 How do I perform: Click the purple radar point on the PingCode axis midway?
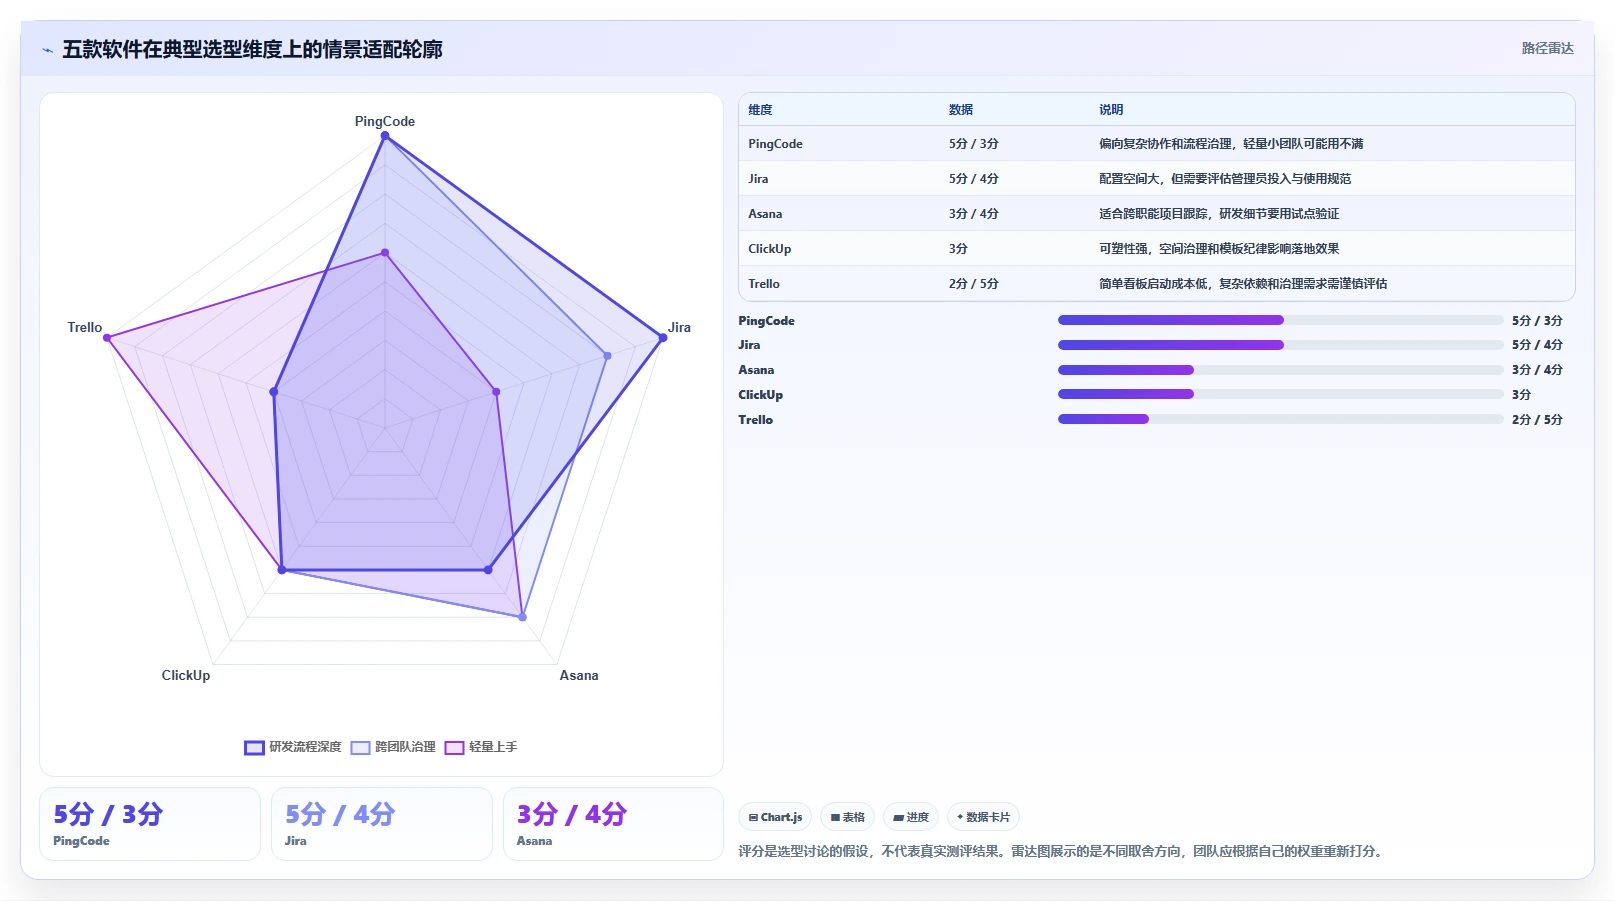click(385, 253)
